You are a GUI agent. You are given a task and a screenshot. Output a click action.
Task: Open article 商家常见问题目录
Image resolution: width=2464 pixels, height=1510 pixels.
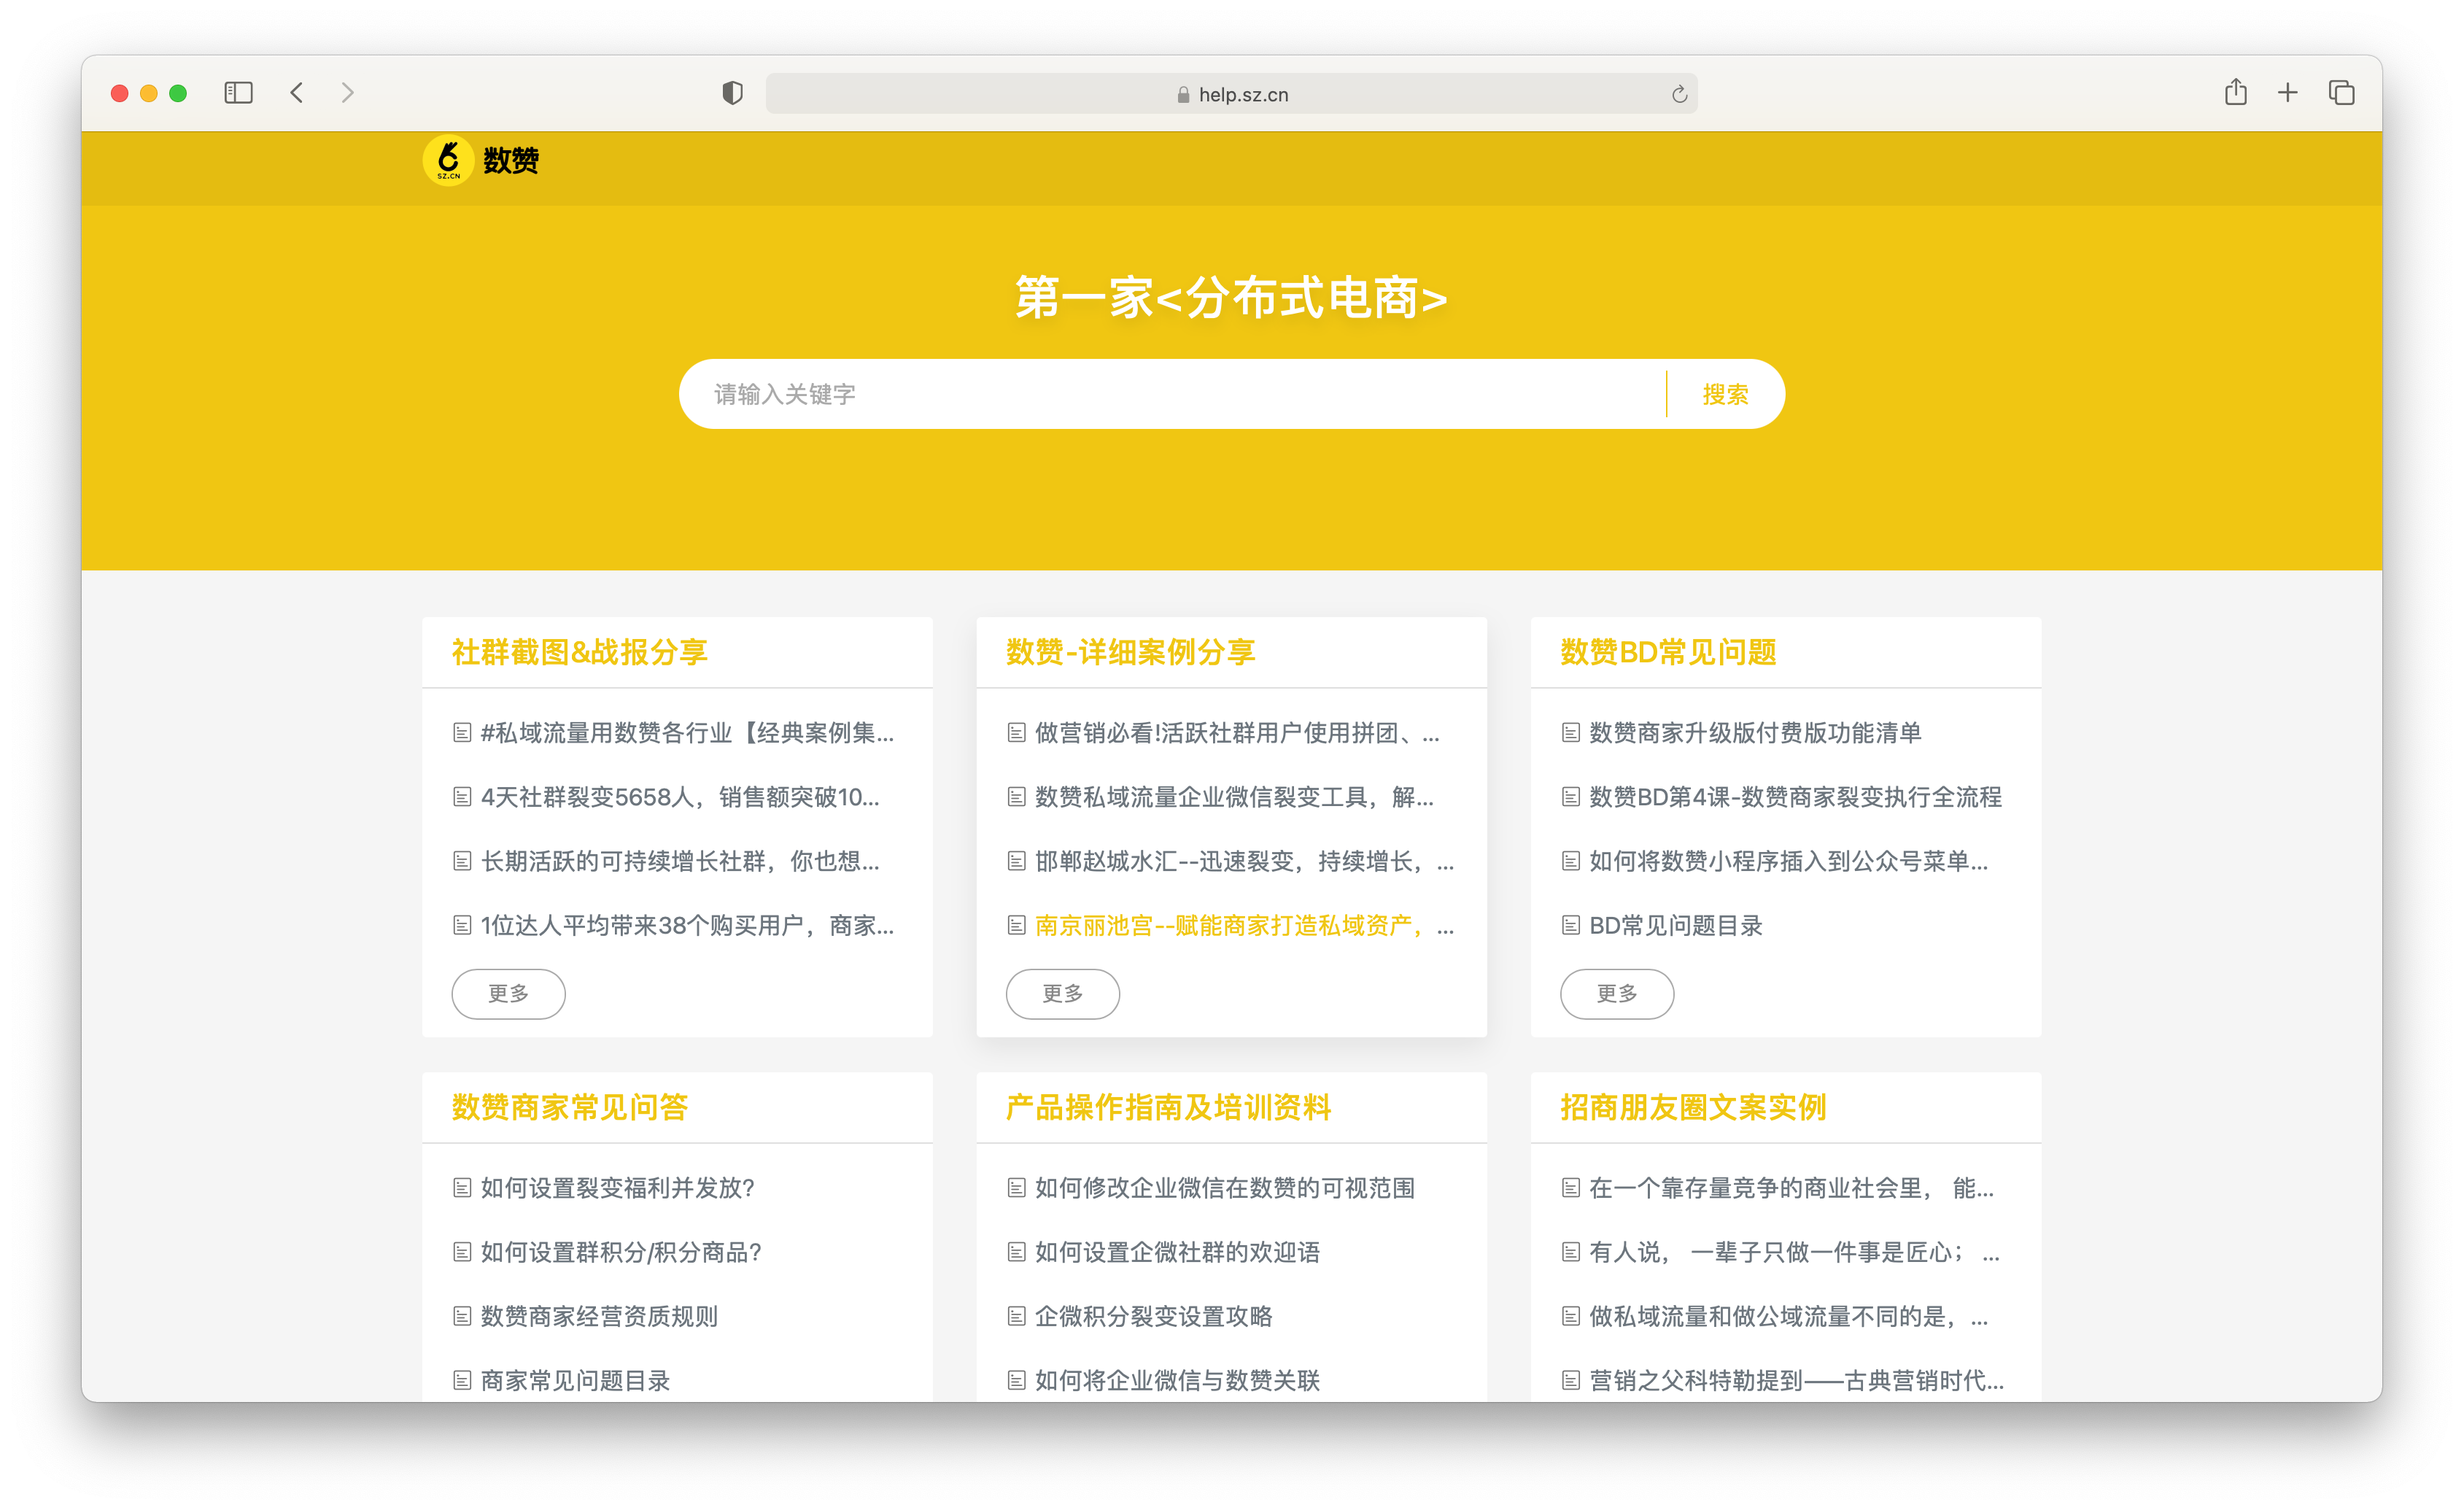point(575,1380)
